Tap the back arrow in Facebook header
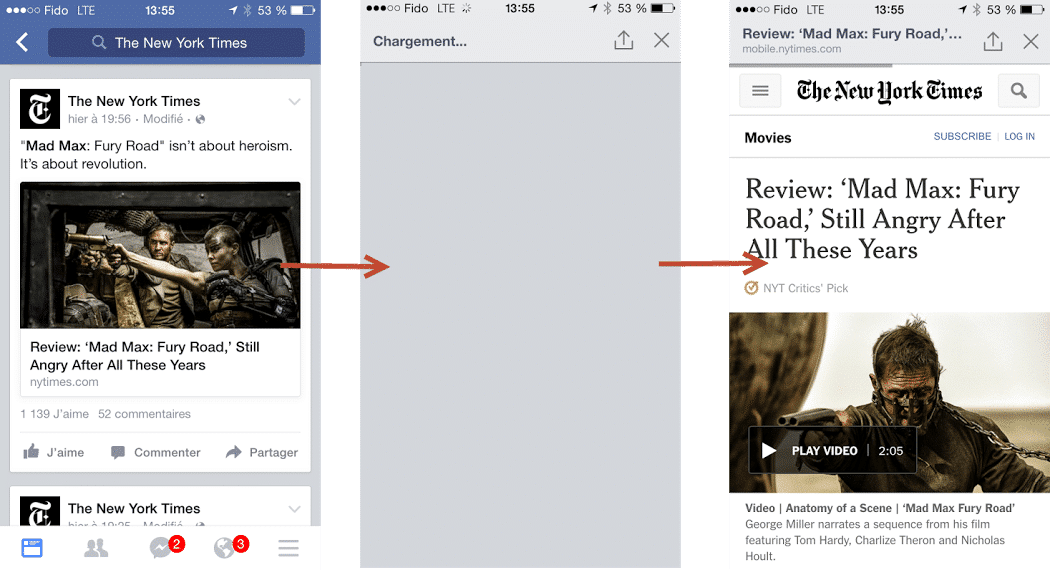This screenshot has height=570, width=1050. click(22, 43)
